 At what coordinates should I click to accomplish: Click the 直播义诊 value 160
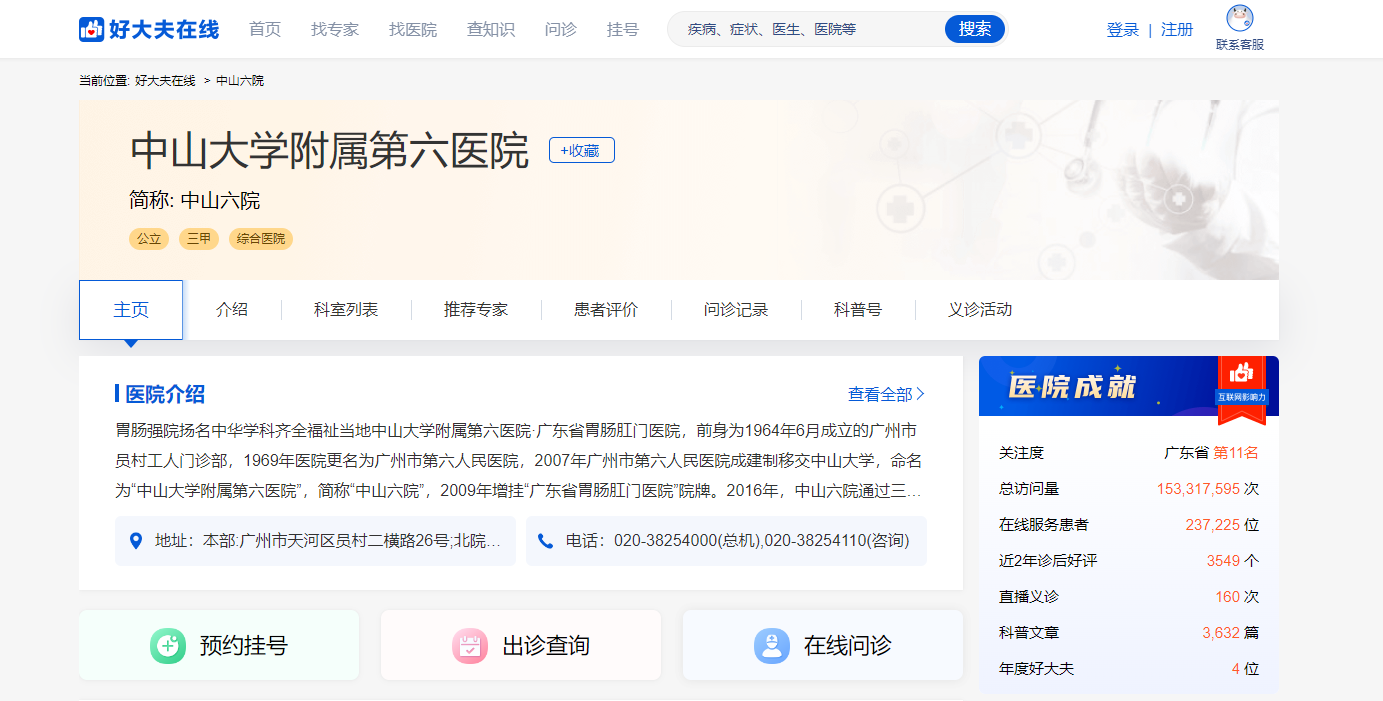pyautogui.click(x=1228, y=597)
